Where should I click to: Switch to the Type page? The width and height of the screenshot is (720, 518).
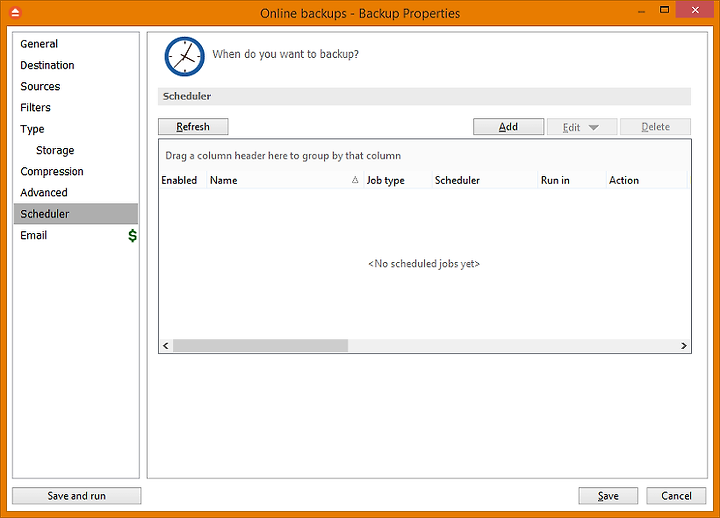click(x=76, y=129)
